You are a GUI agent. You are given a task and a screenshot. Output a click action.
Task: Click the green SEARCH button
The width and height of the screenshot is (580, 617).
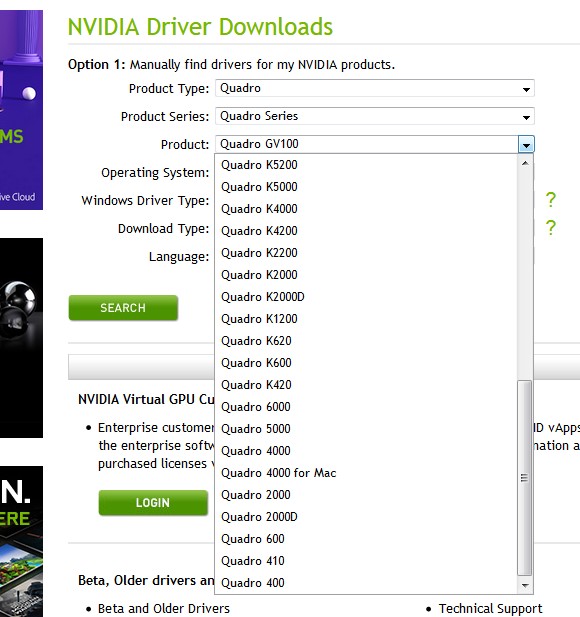pos(123,308)
